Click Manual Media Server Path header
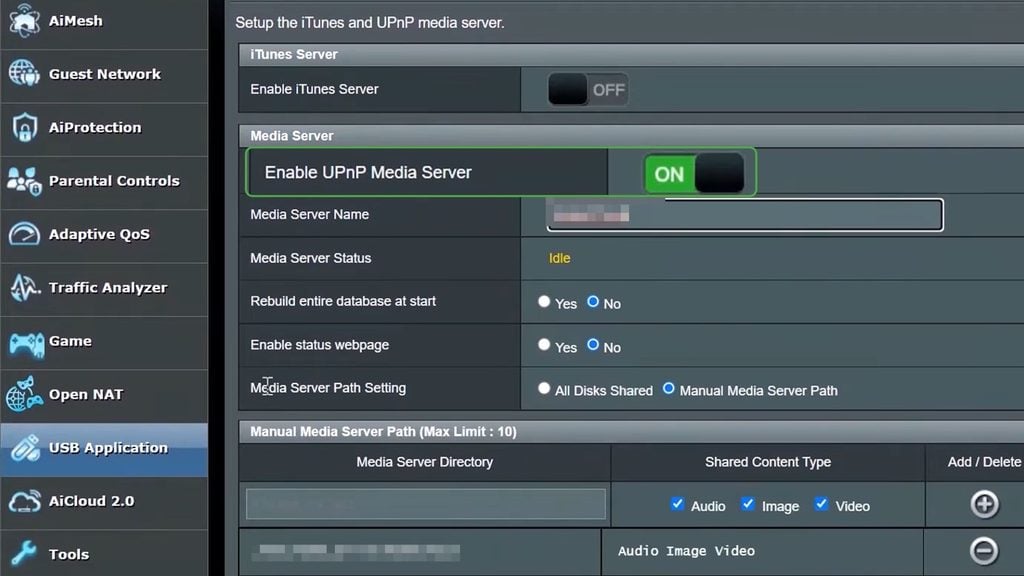The width and height of the screenshot is (1024, 576). coord(383,432)
